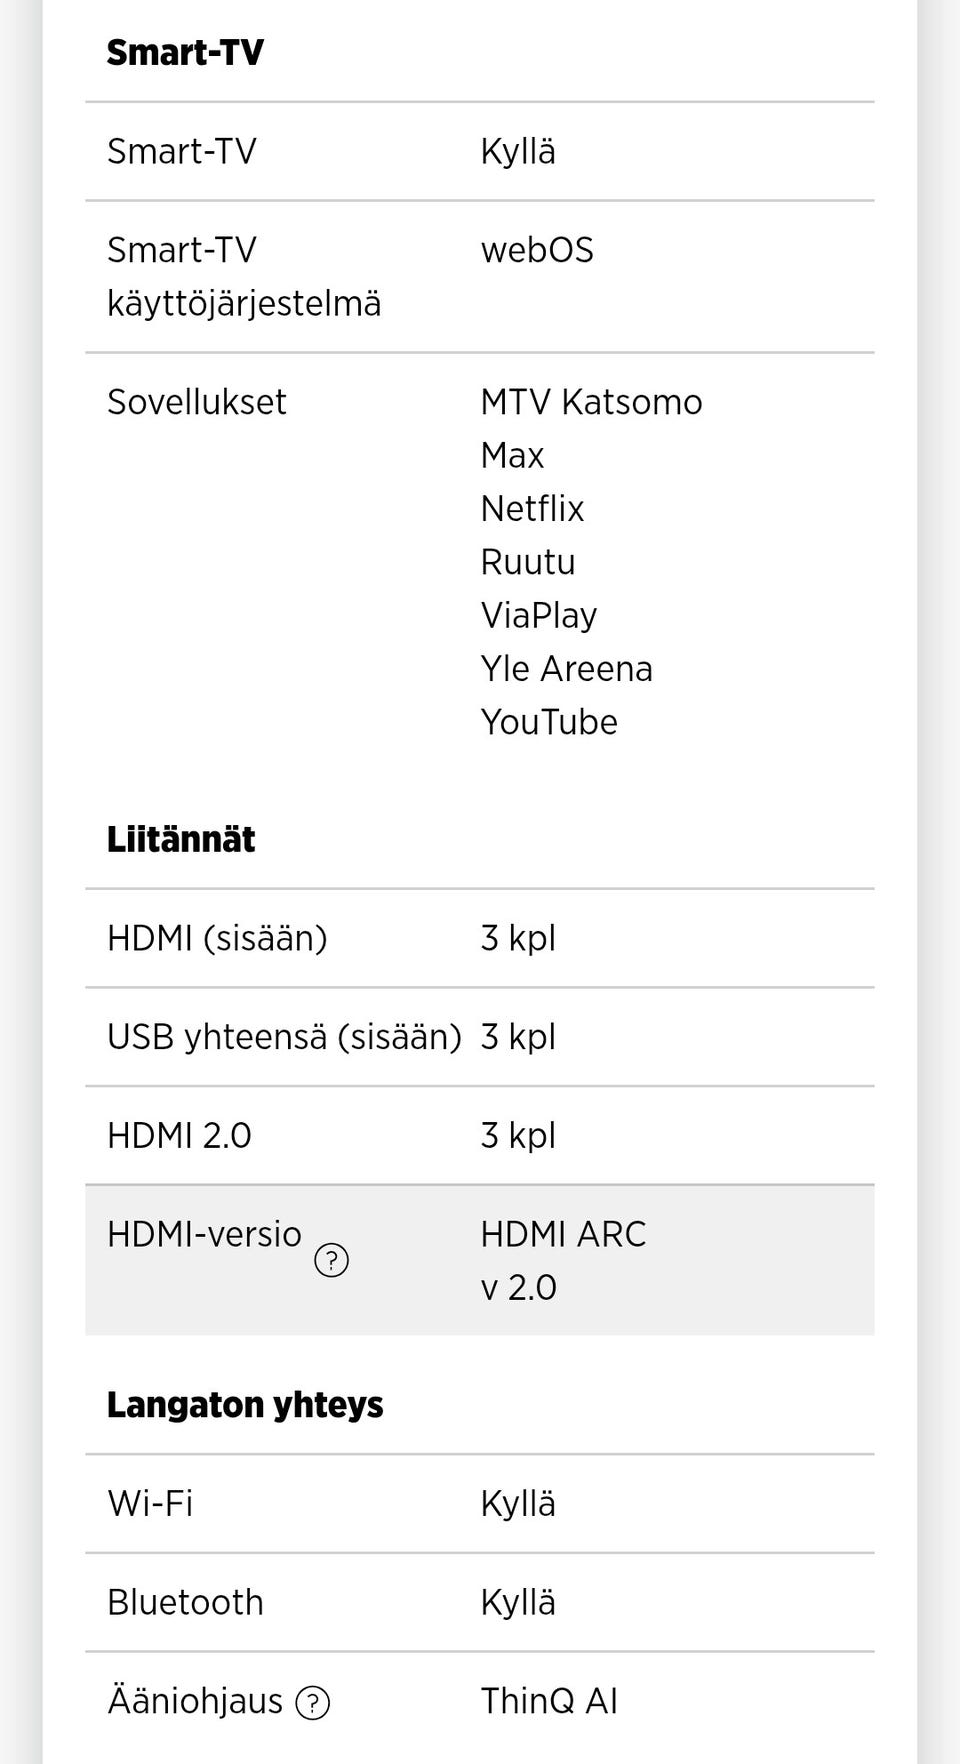Tap the question mark next to Ääniohjaus
Viewport: 960px width, 1764px height.
click(x=313, y=1702)
